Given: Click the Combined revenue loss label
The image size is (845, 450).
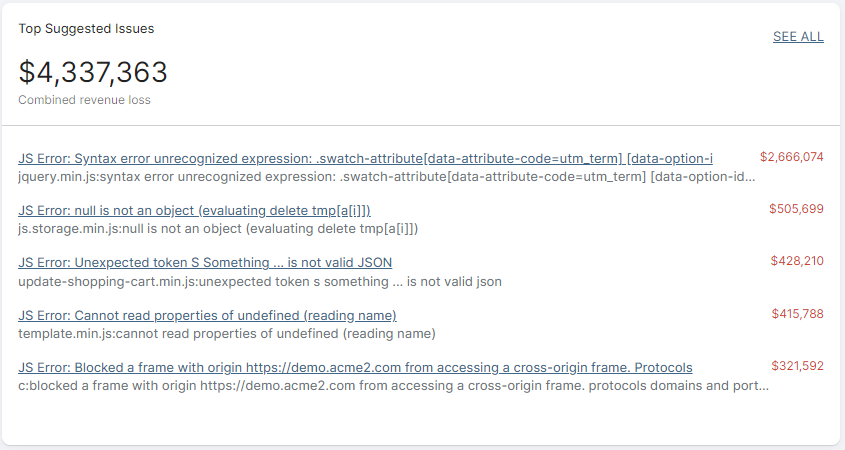Looking at the screenshot, I should (85, 100).
